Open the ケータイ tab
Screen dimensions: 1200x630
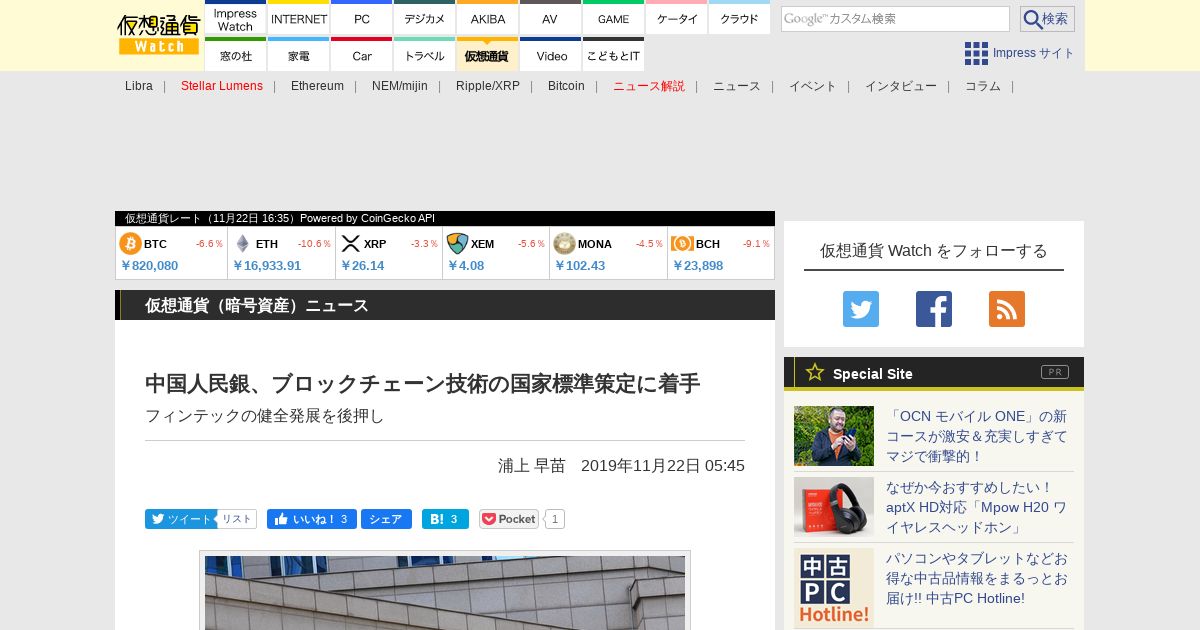(677, 19)
